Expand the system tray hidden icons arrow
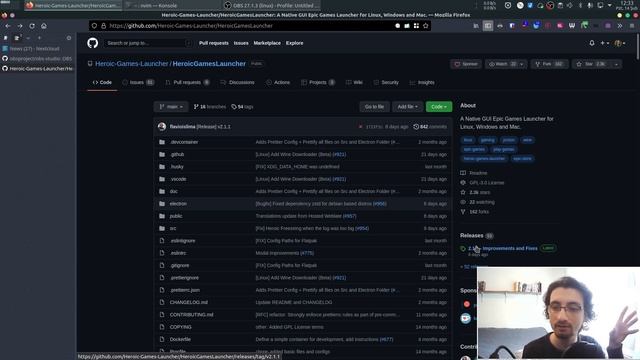 click(610, 5)
